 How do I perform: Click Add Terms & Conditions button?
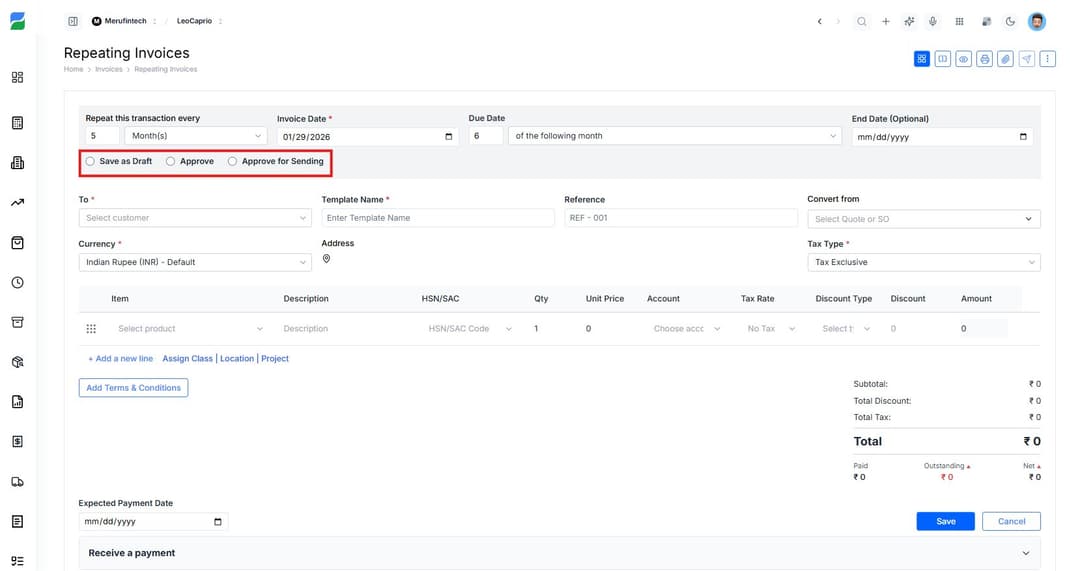click(x=134, y=388)
